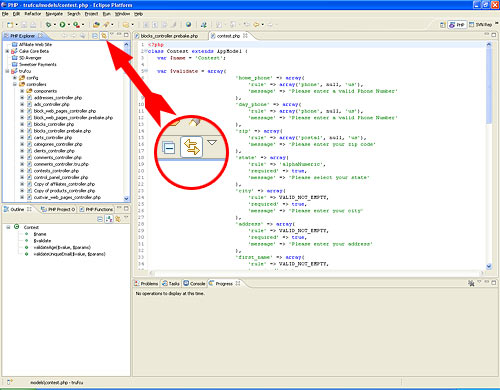
Task: Collapse the Contest class in Outline
Action: (x=8, y=227)
